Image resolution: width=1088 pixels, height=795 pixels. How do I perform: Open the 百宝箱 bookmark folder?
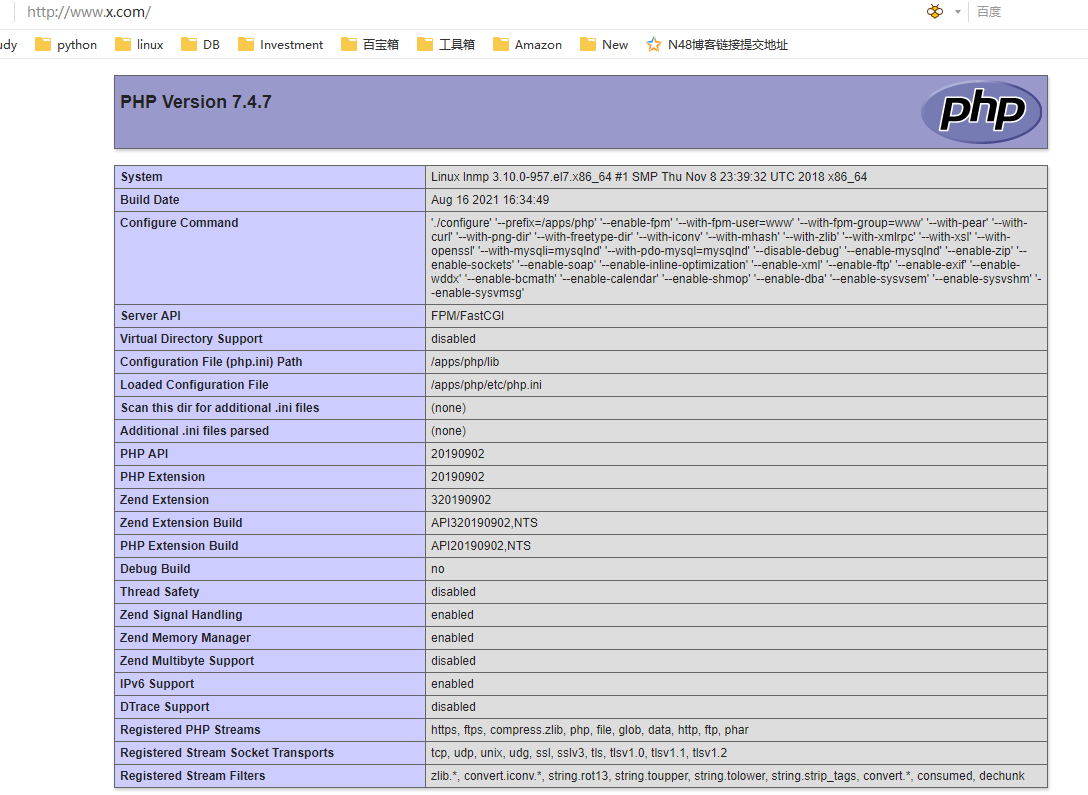(x=370, y=44)
